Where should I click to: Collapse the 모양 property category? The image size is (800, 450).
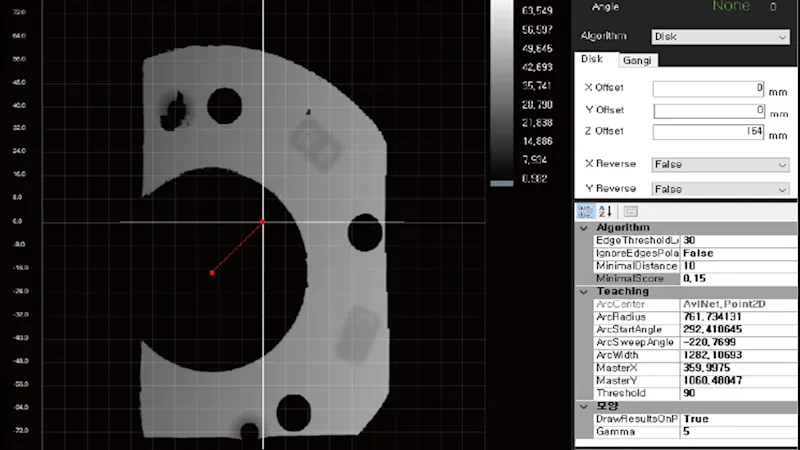585,406
